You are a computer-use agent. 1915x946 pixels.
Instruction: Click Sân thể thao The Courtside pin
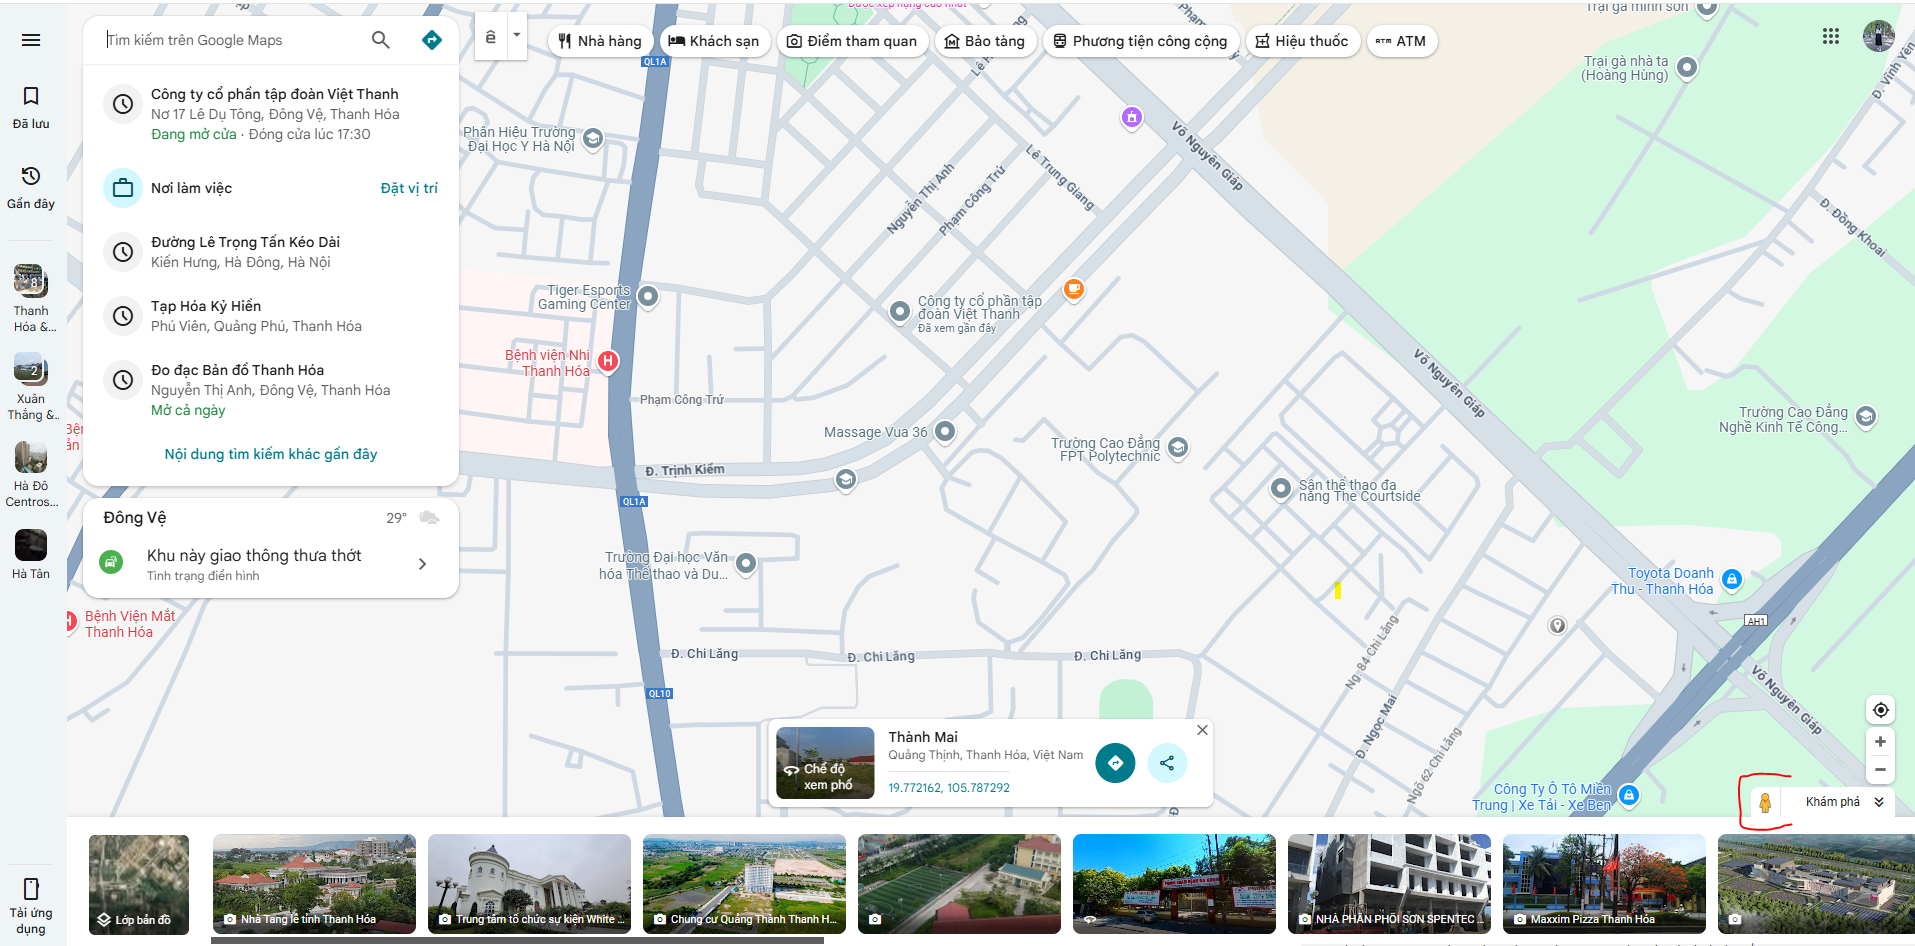(1280, 489)
